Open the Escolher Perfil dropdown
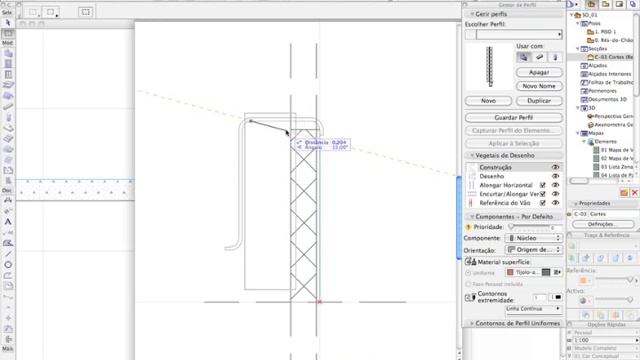Image resolution: width=640 pixels, height=360 pixels. (x=519, y=35)
